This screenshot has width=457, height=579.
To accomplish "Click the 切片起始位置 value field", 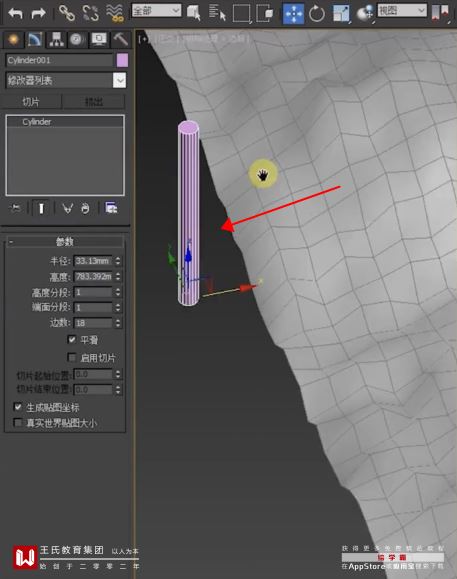I will point(93,374).
